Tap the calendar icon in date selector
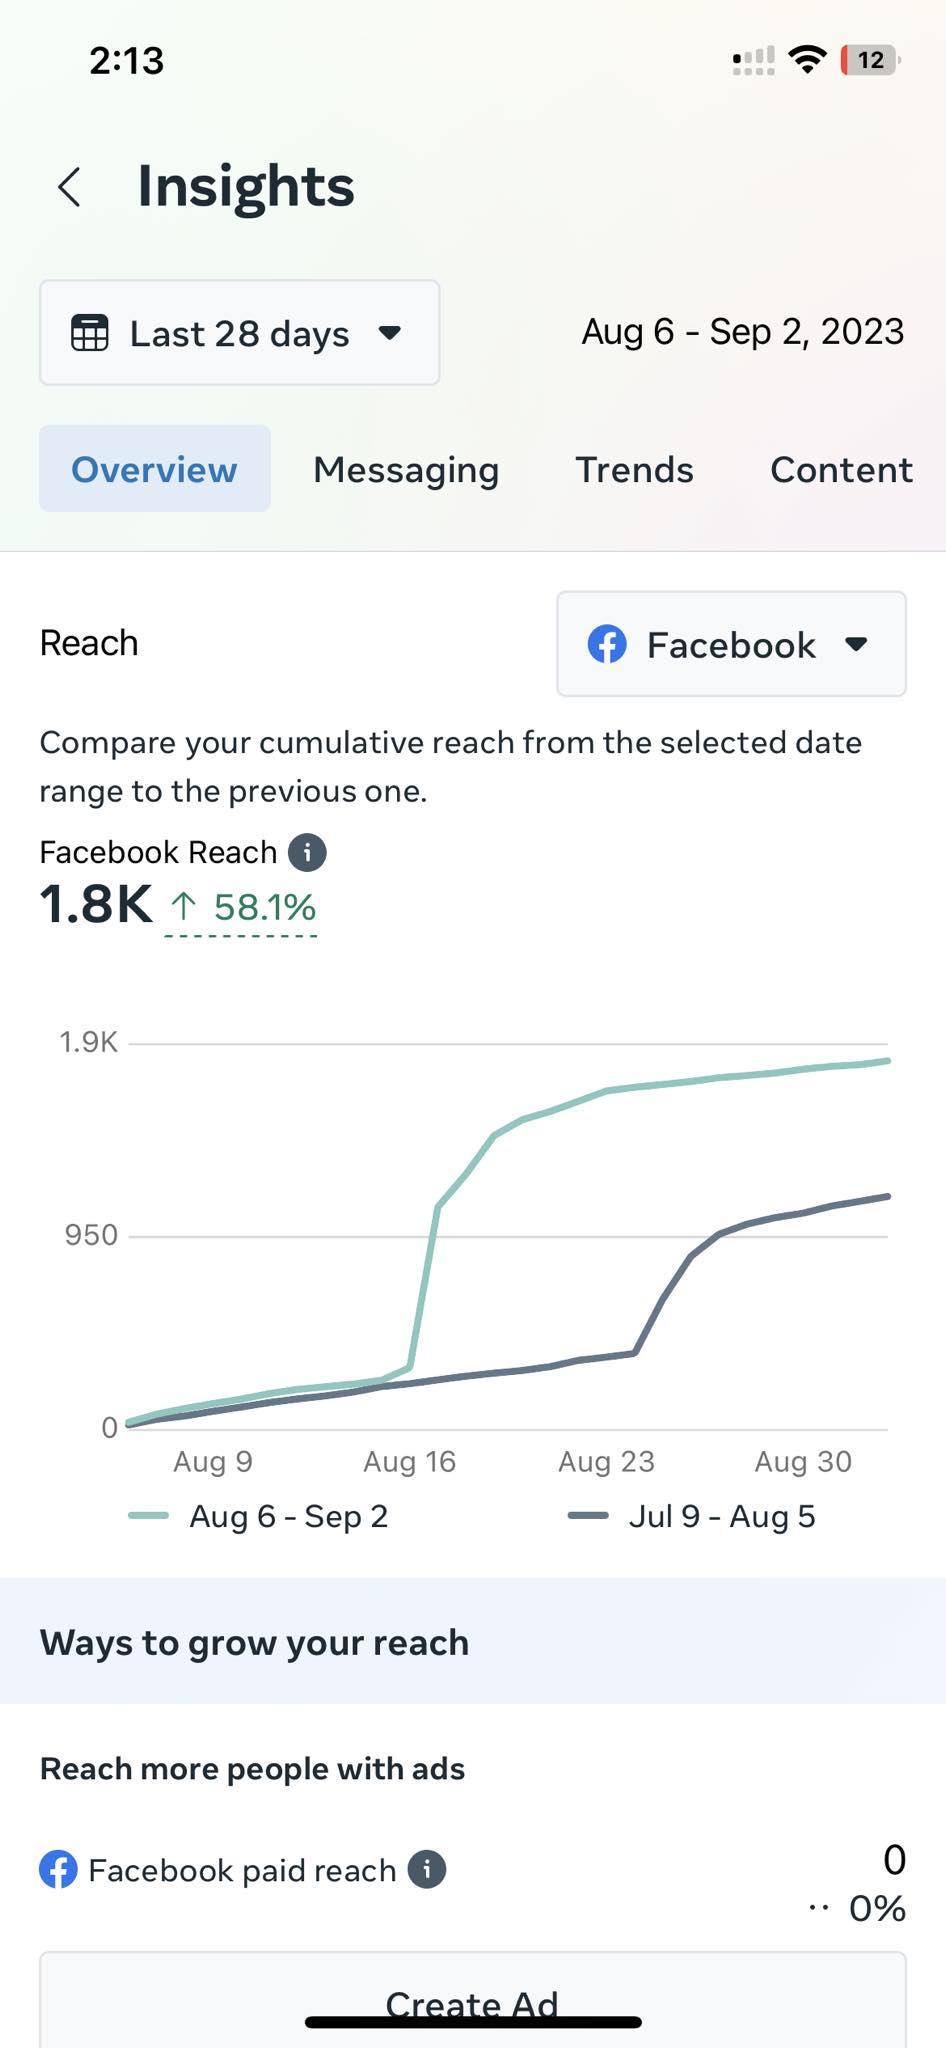Image resolution: width=946 pixels, height=2048 pixels. click(x=89, y=333)
